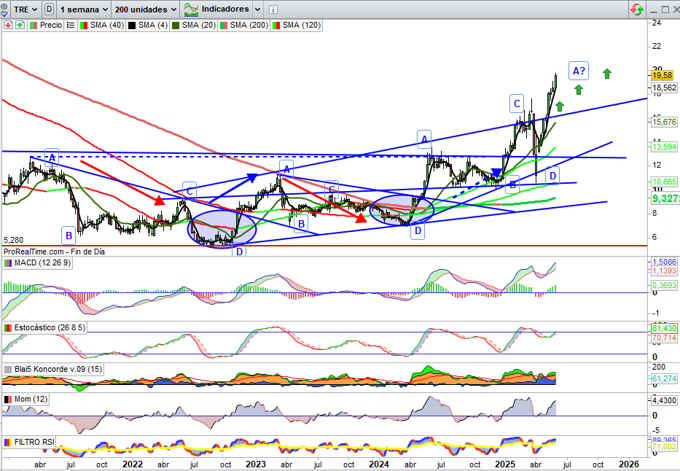The width and height of the screenshot is (680, 471).
Task: Click the Precio candle color icon
Action: pos(33,26)
